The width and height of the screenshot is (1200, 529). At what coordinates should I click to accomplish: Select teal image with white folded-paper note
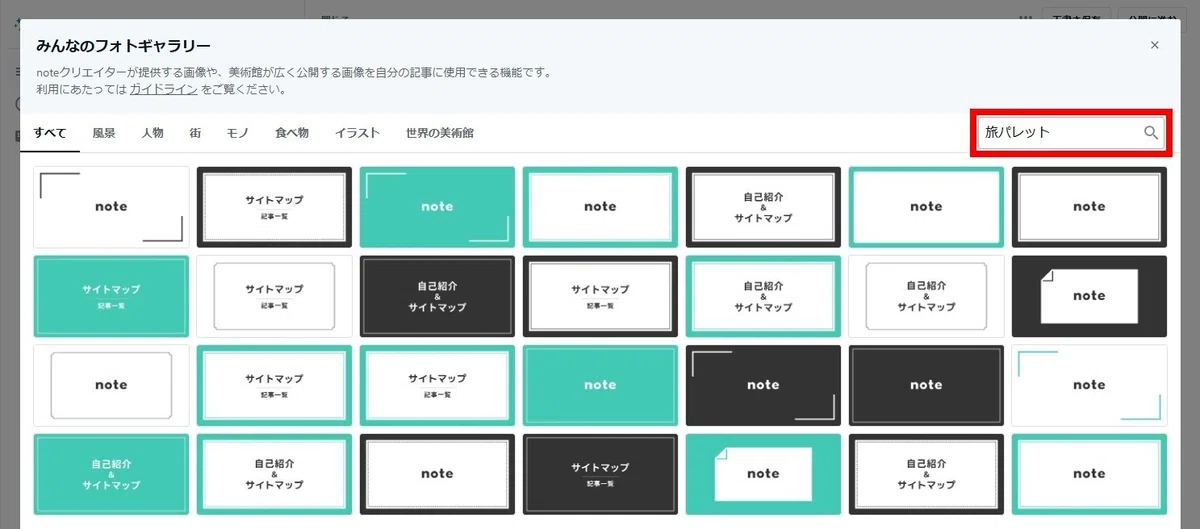(x=763, y=474)
